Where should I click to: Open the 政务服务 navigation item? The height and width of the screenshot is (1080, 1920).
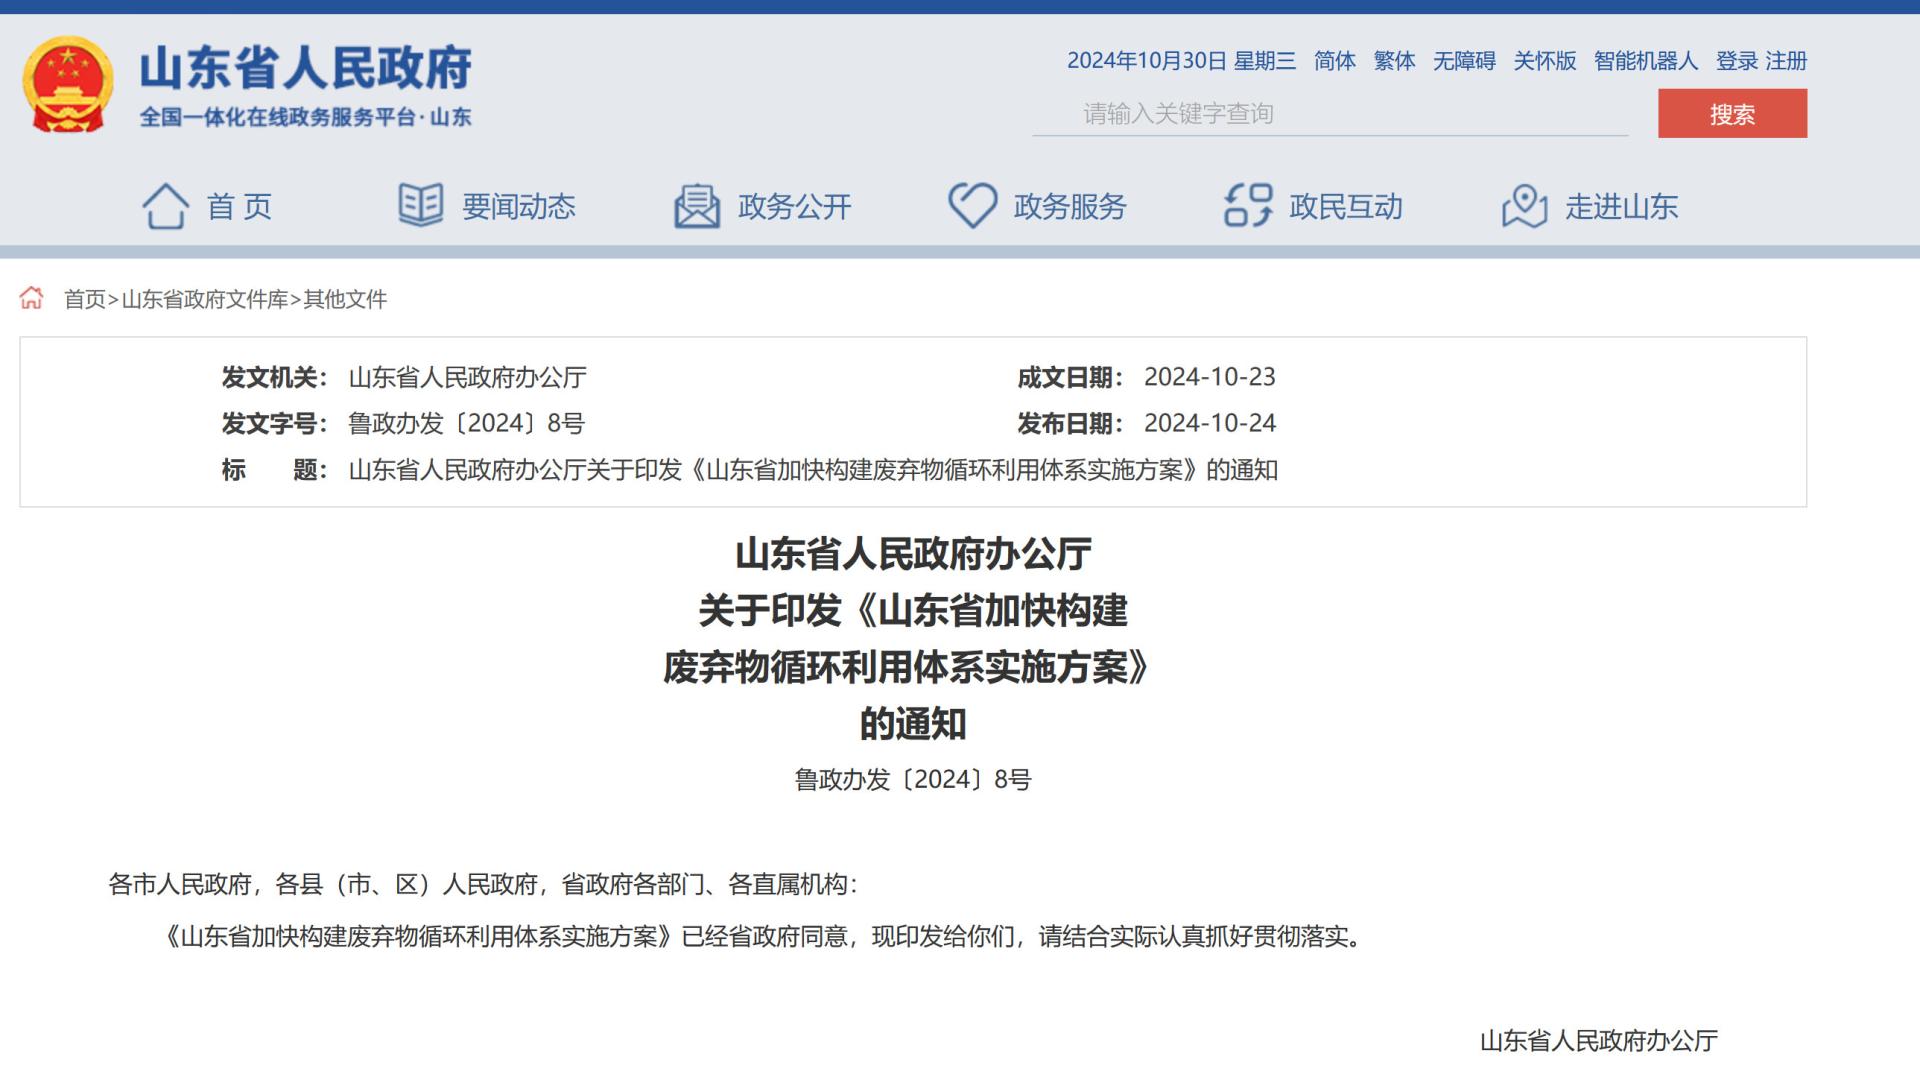coord(1070,207)
